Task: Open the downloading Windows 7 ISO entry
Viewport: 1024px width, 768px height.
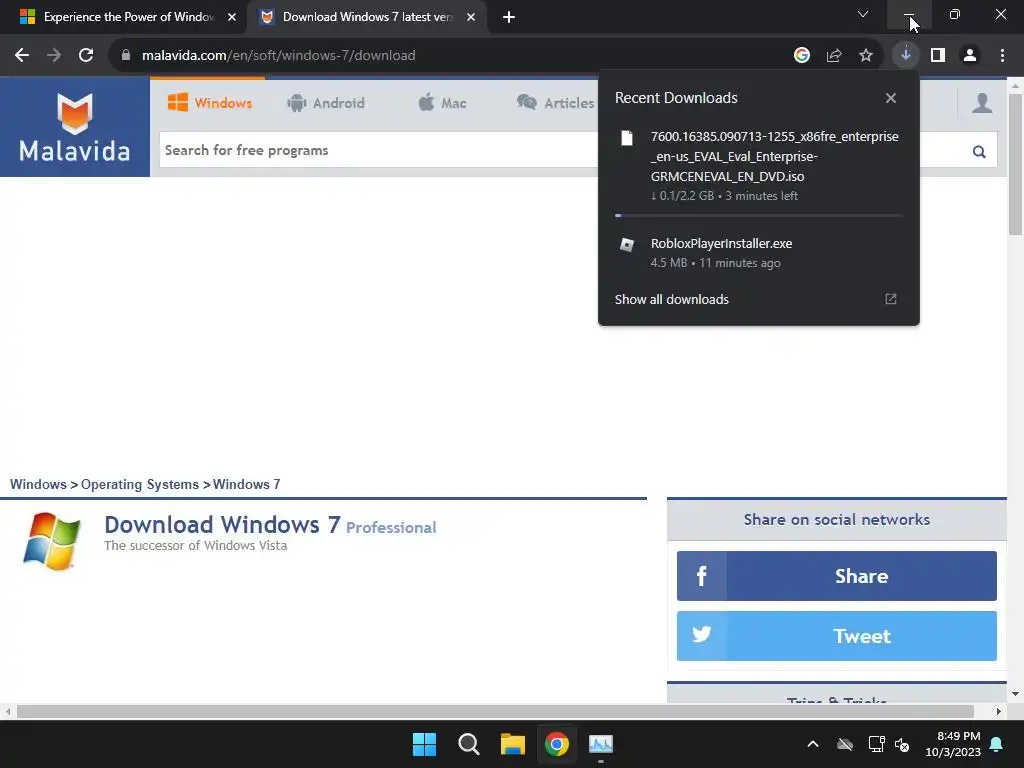Action: [759, 166]
